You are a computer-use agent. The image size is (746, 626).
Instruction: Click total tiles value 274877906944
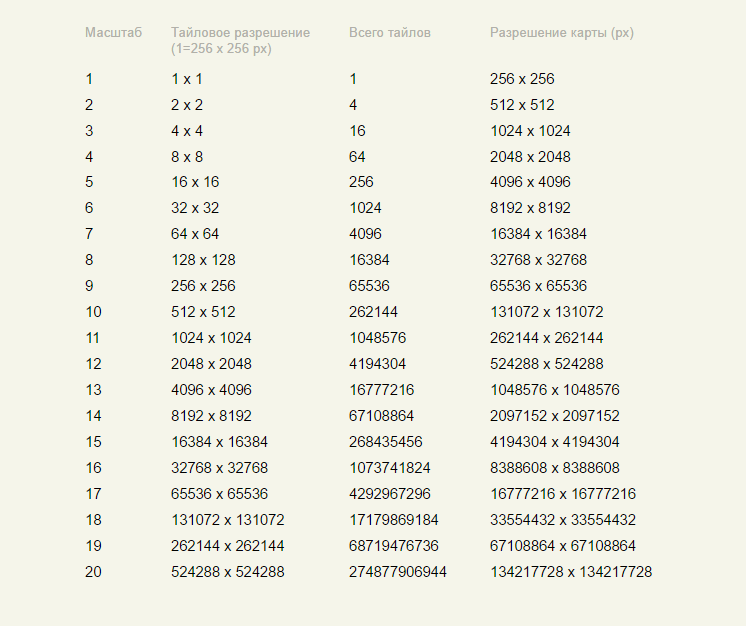coord(397,572)
